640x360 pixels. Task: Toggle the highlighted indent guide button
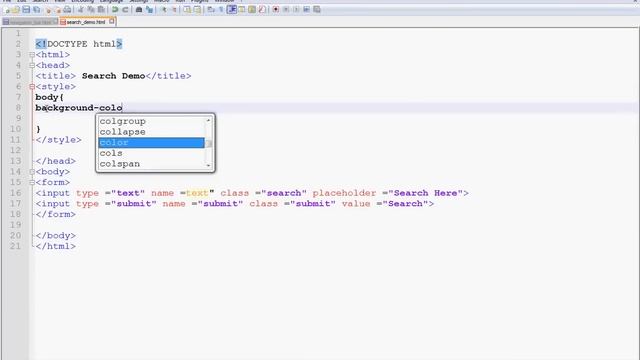[232, 9]
